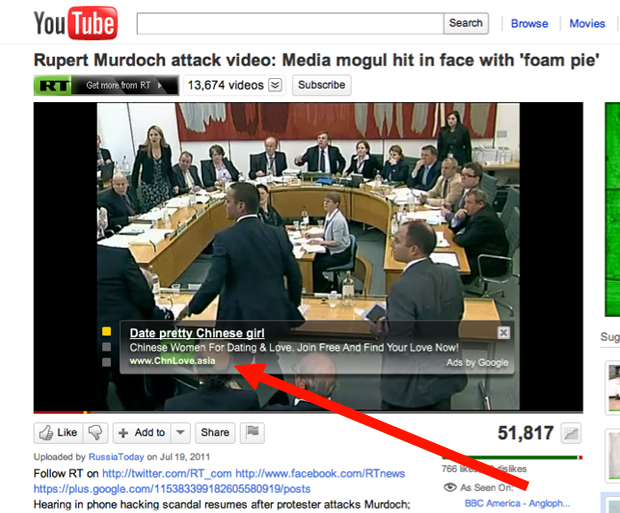Click the eye icon beside 'As Seen On'

[x=450, y=487]
